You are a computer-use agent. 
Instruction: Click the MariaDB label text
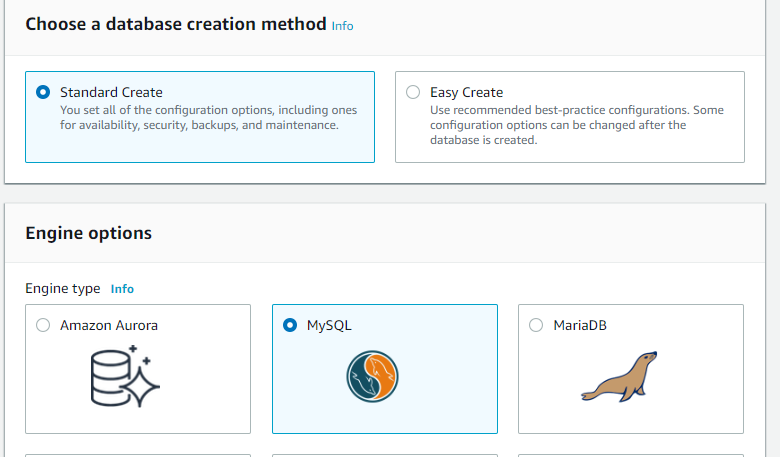[x=580, y=325]
